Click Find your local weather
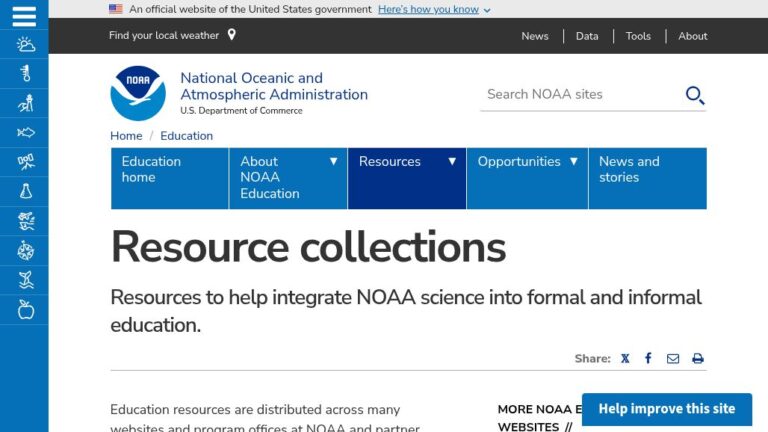Viewport: 768px width, 432px height. click(x=164, y=35)
